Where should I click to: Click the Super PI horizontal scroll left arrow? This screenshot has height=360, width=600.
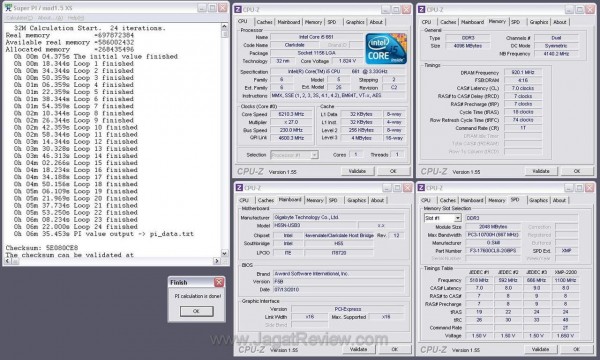pos(8,261)
